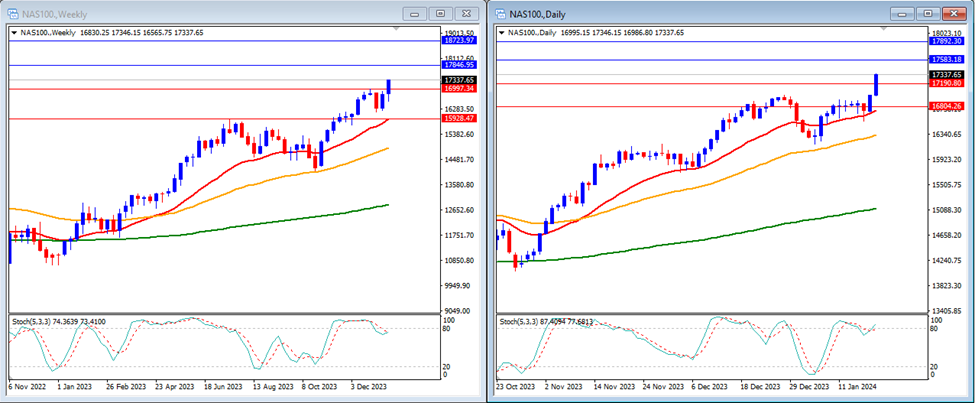The image size is (975, 403).
Task: Click 15923.20 on the Daily price scale
Action: (x=948, y=160)
